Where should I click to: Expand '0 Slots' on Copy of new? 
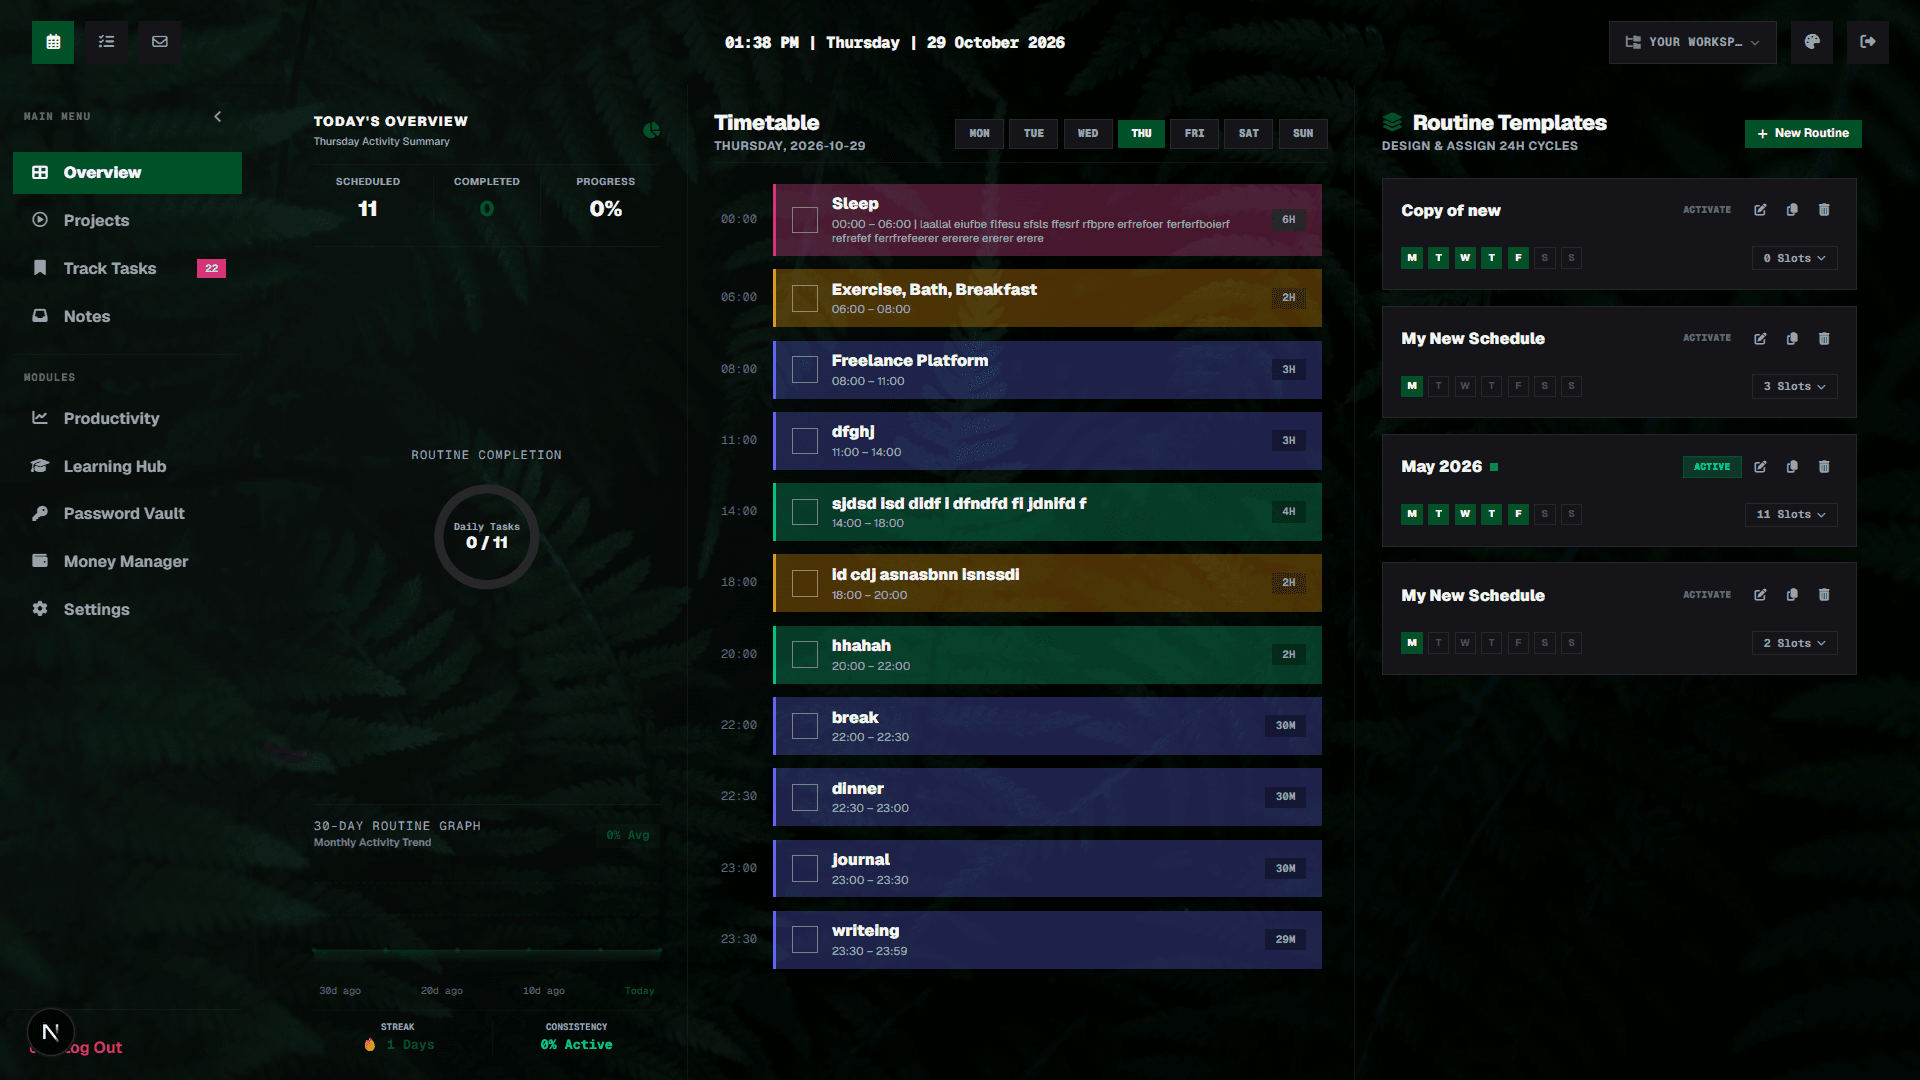[x=1794, y=258]
